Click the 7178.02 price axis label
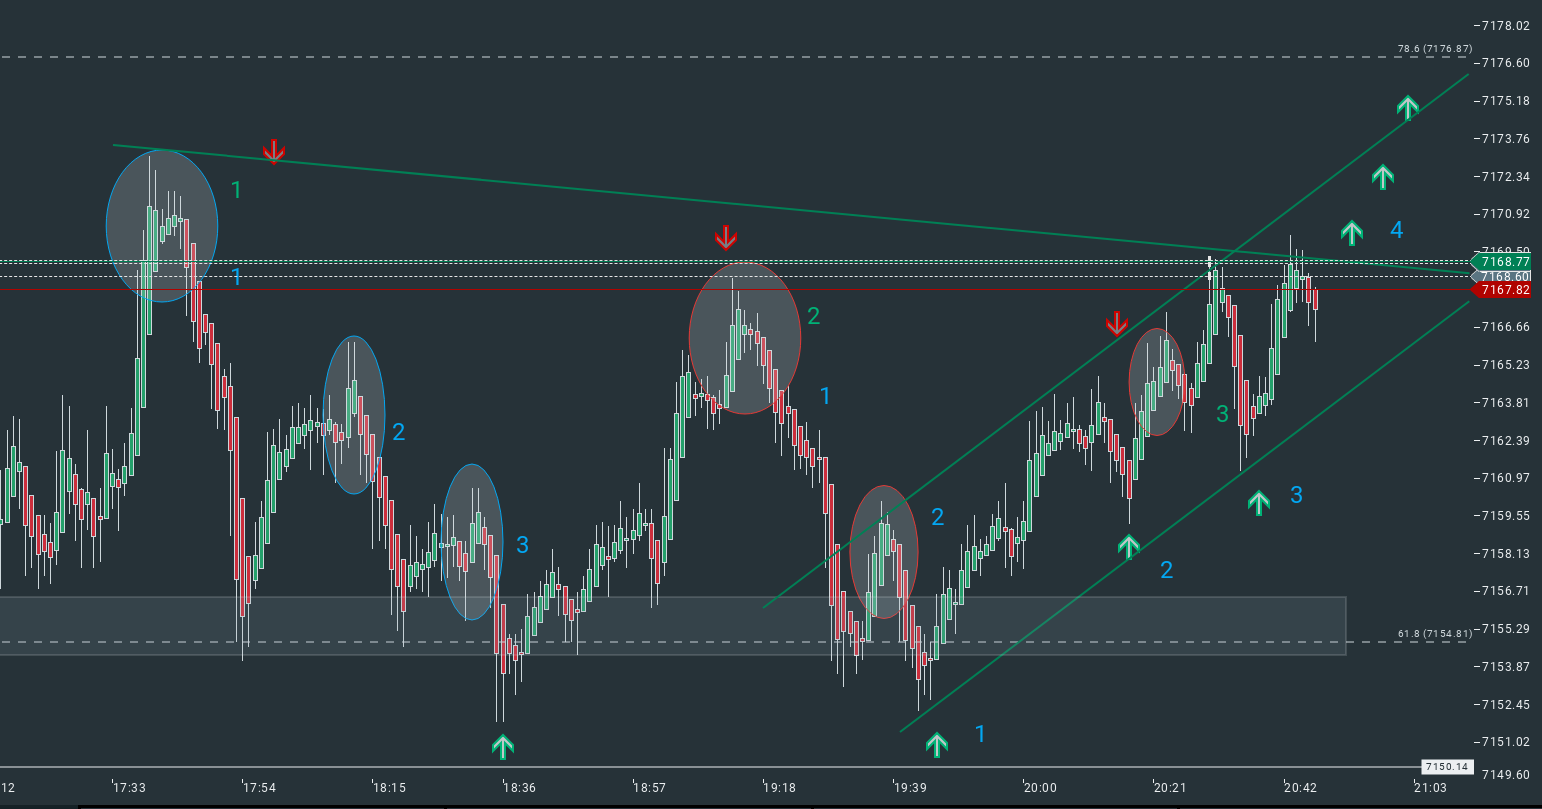 (1508, 25)
